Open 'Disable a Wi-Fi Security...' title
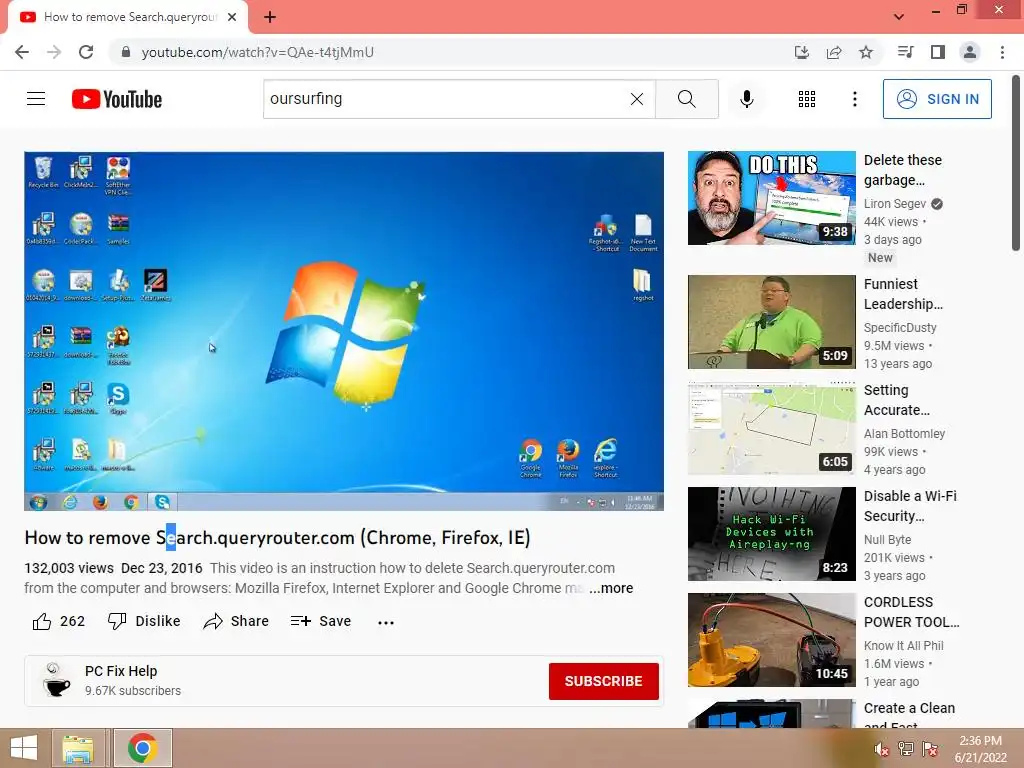Image resolution: width=1024 pixels, height=768 pixels. (910, 505)
